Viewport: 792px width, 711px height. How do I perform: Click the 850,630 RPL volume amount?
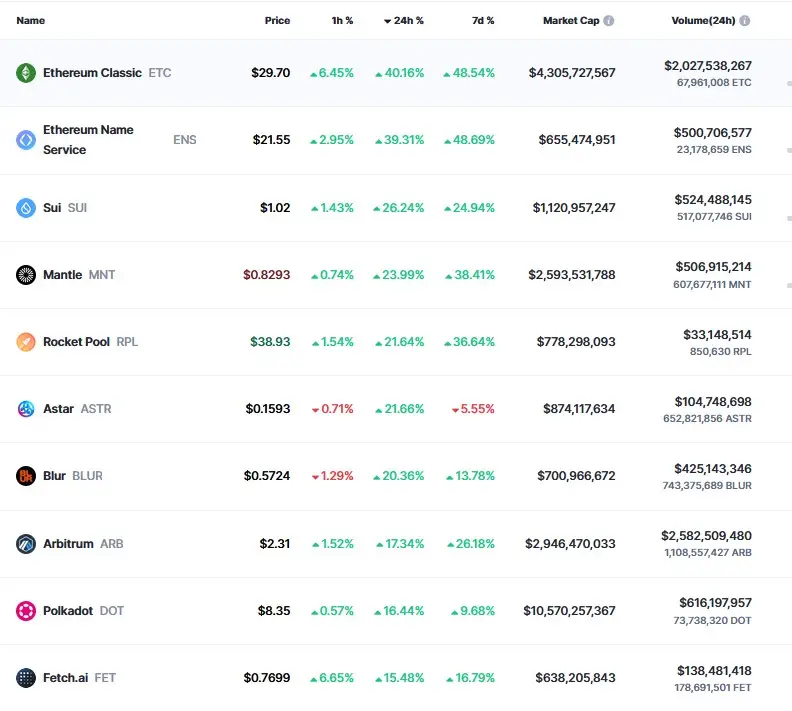[721, 351]
